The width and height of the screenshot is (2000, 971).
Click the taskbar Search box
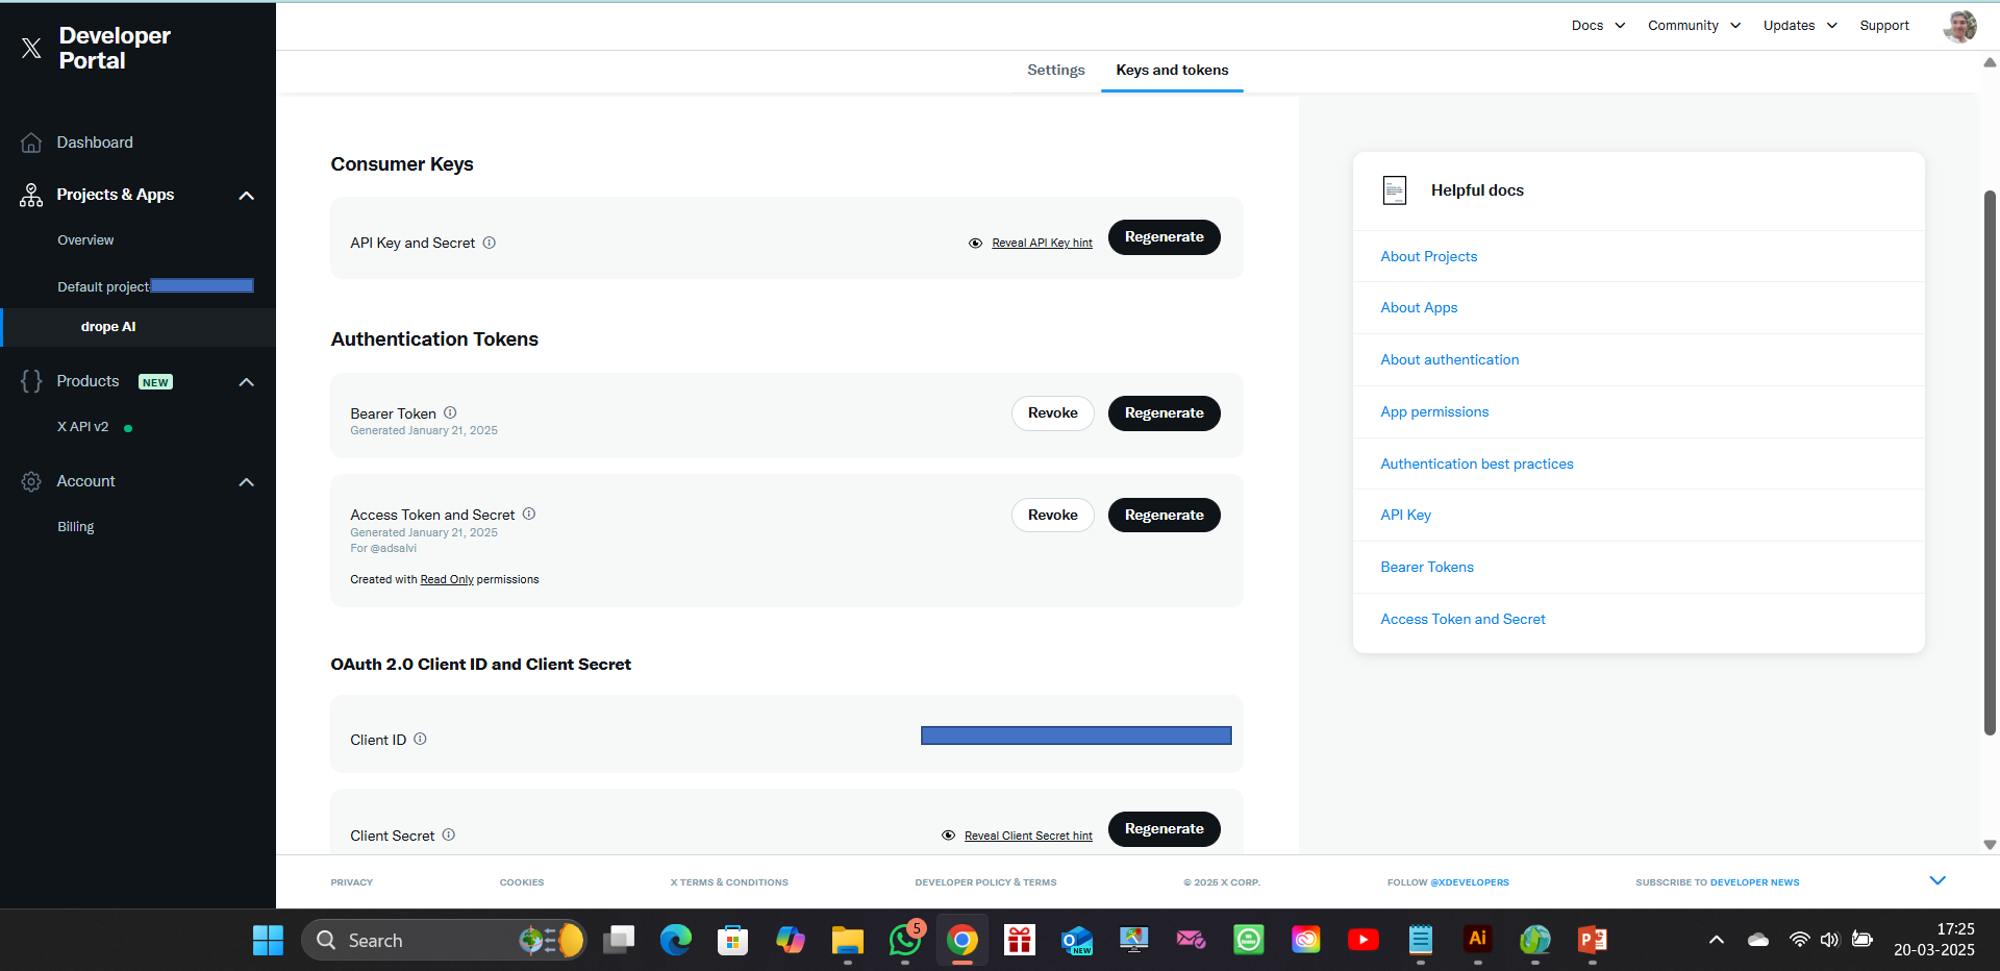click(445, 940)
